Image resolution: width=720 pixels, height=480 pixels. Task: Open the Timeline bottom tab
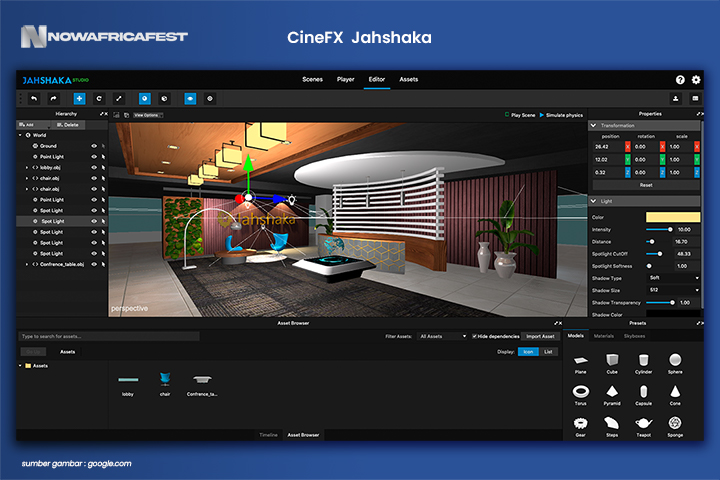click(269, 435)
